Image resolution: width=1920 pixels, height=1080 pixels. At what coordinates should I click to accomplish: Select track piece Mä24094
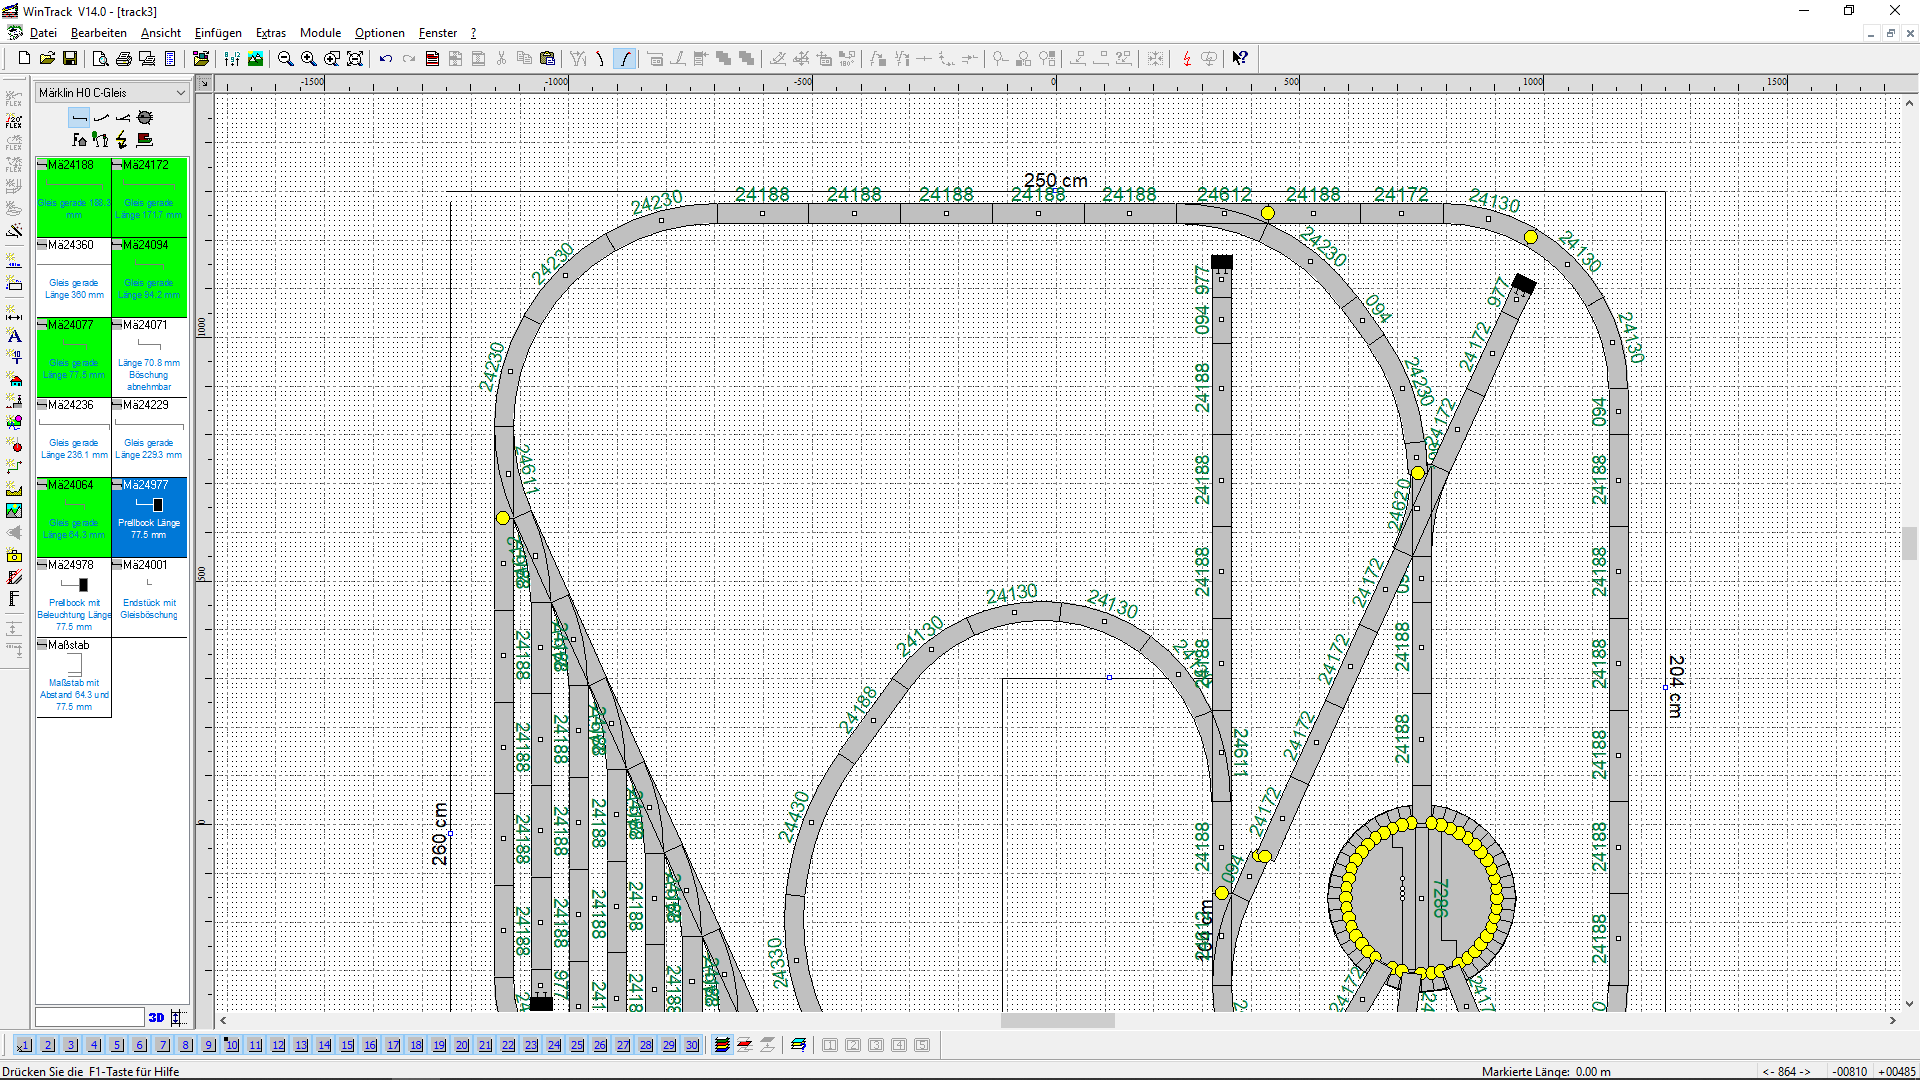[x=149, y=277]
